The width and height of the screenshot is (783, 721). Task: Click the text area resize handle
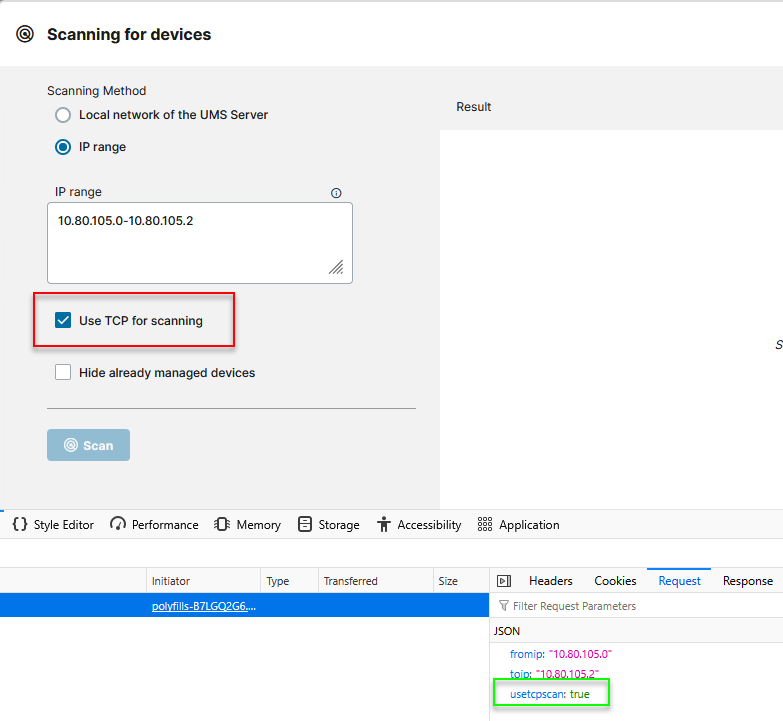[x=336, y=267]
